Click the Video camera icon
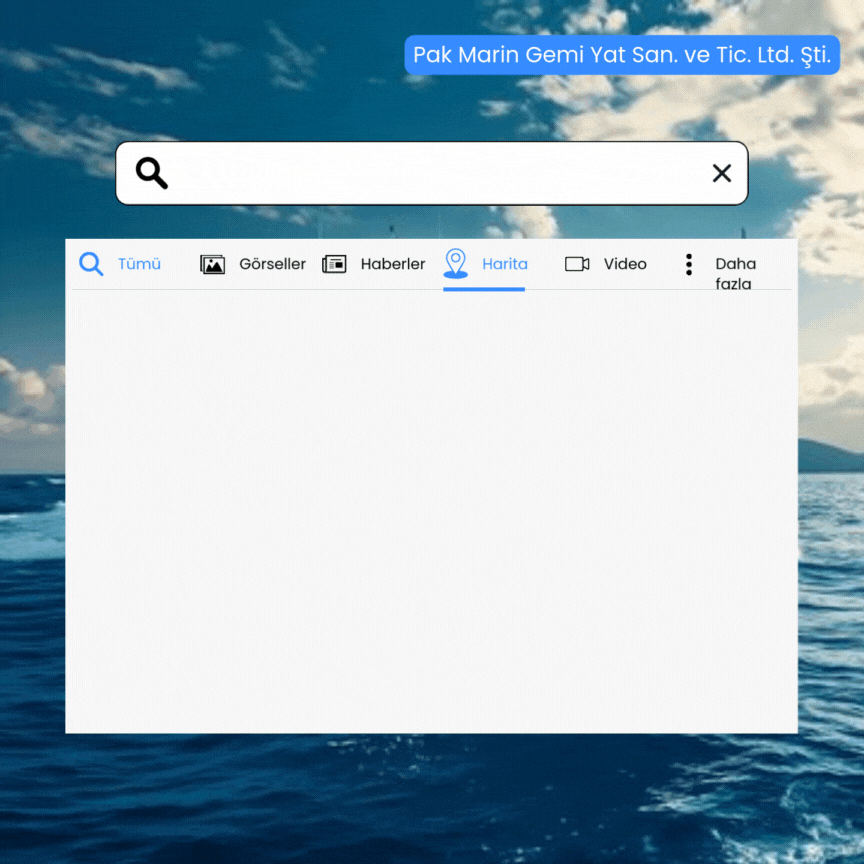Image resolution: width=864 pixels, height=864 pixels. 577,264
